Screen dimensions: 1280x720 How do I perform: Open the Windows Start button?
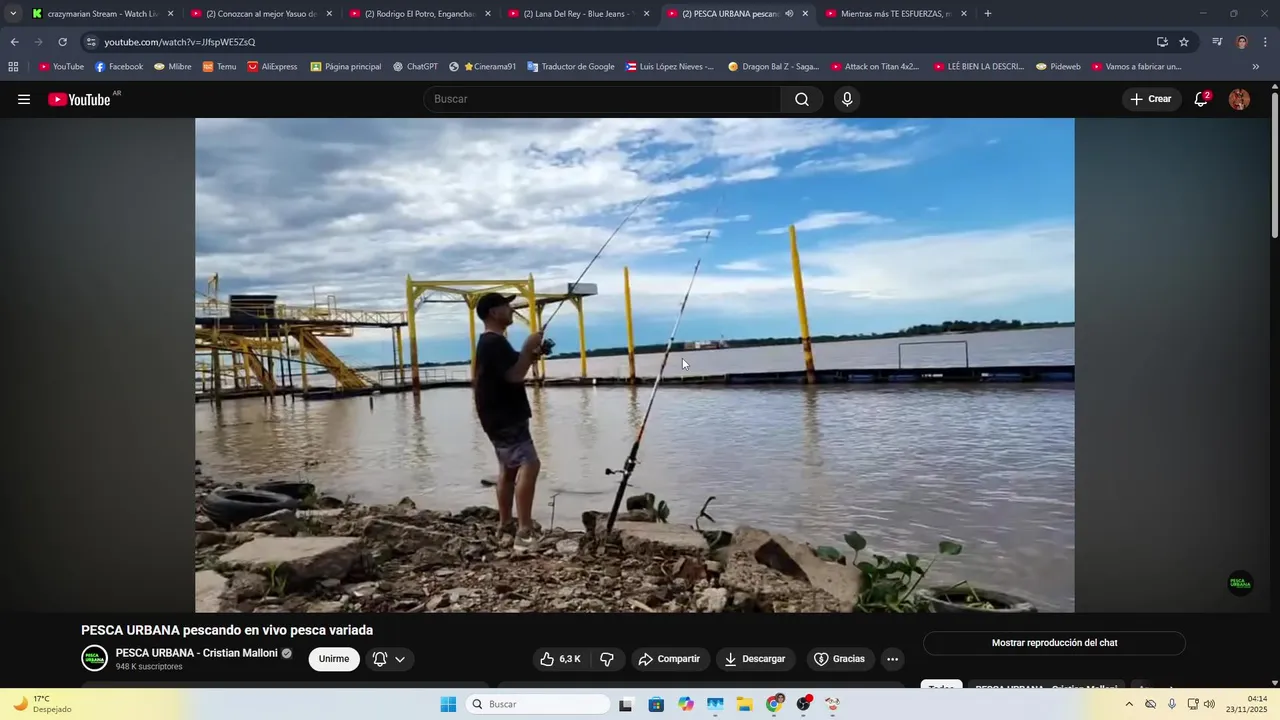pyautogui.click(x=448, y=704)
